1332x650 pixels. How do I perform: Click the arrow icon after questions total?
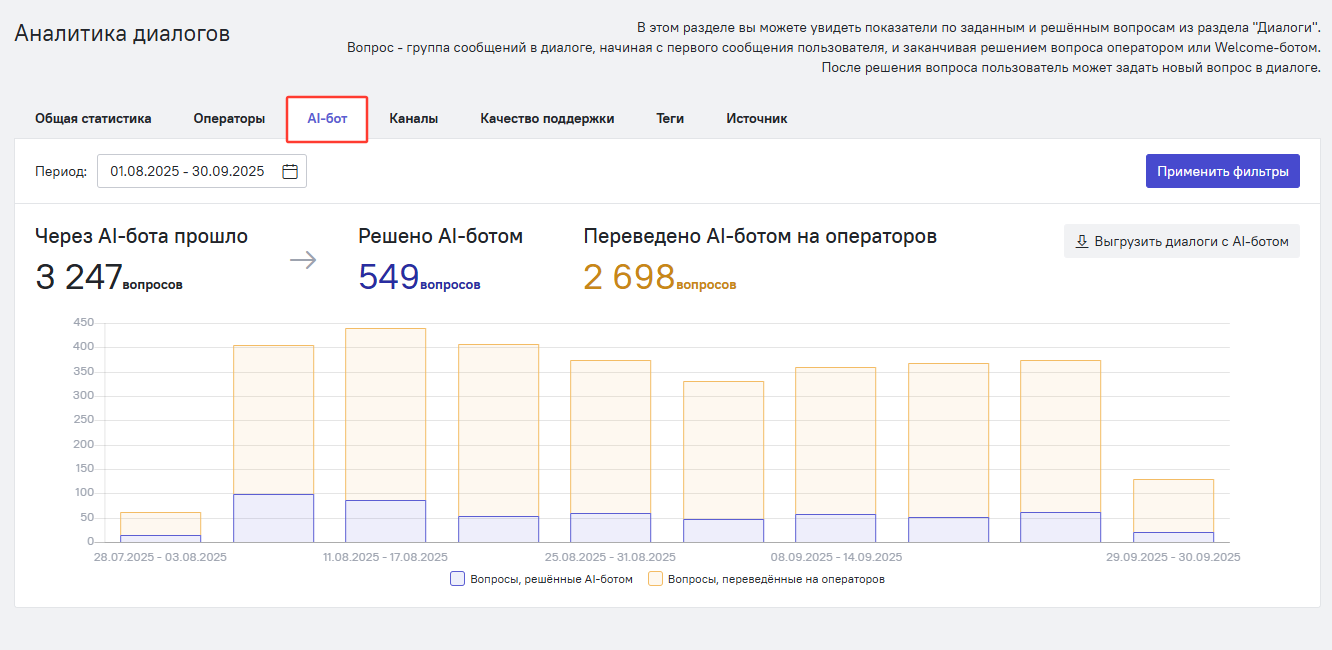coord(303,260)
